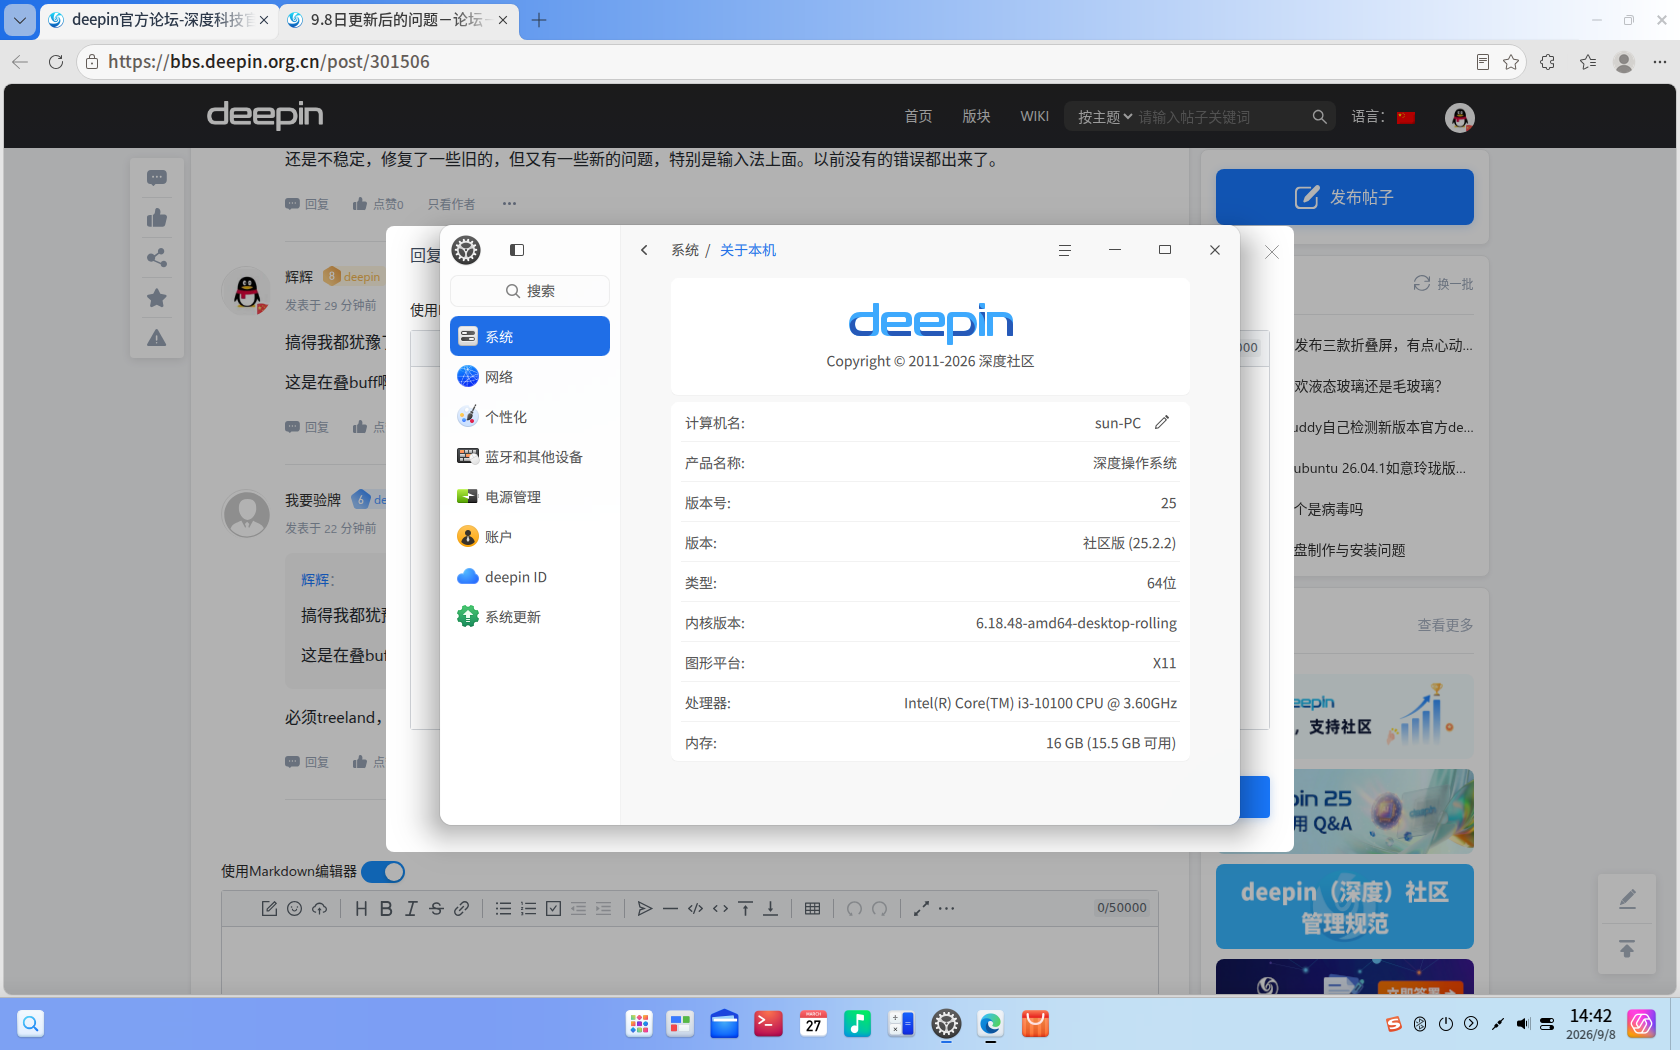Click the forum share icon in left rail
1680x1050 pixels.
pos(157,258)
